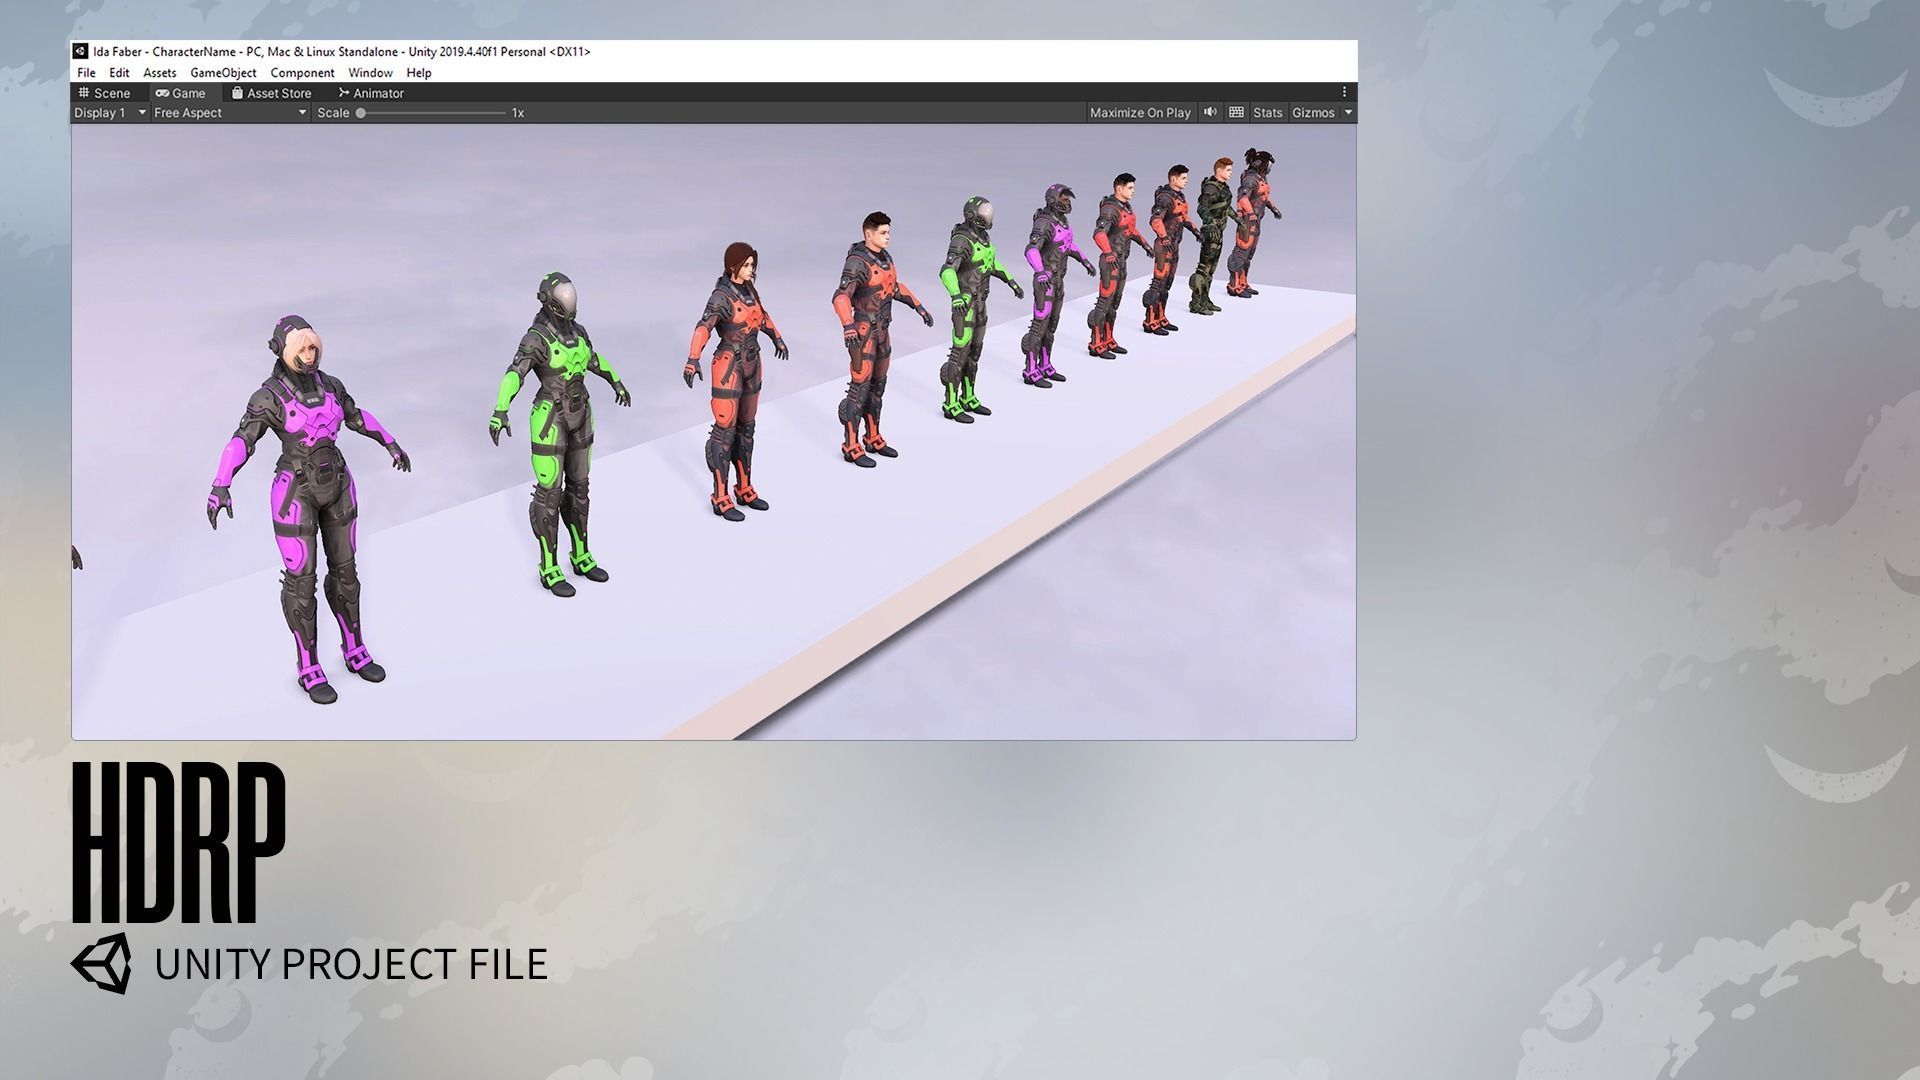Viewport: 1920px width, 1080px height.
Task: Open the Free Aspect ratio dropdown
Action: pyautogui.click(x=230, y=113)
